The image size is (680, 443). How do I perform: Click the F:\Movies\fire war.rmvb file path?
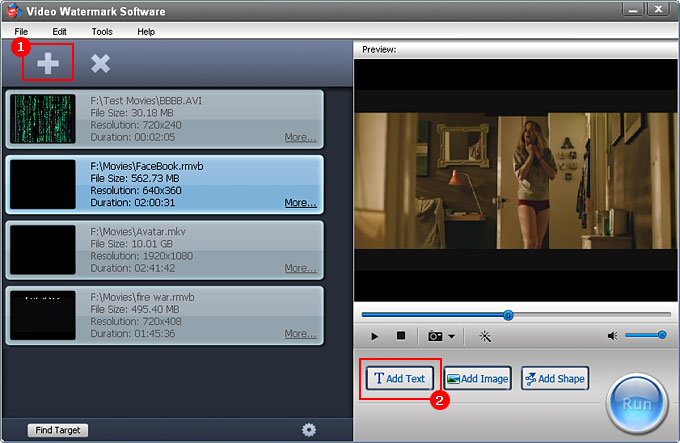[x=142, y=297]
